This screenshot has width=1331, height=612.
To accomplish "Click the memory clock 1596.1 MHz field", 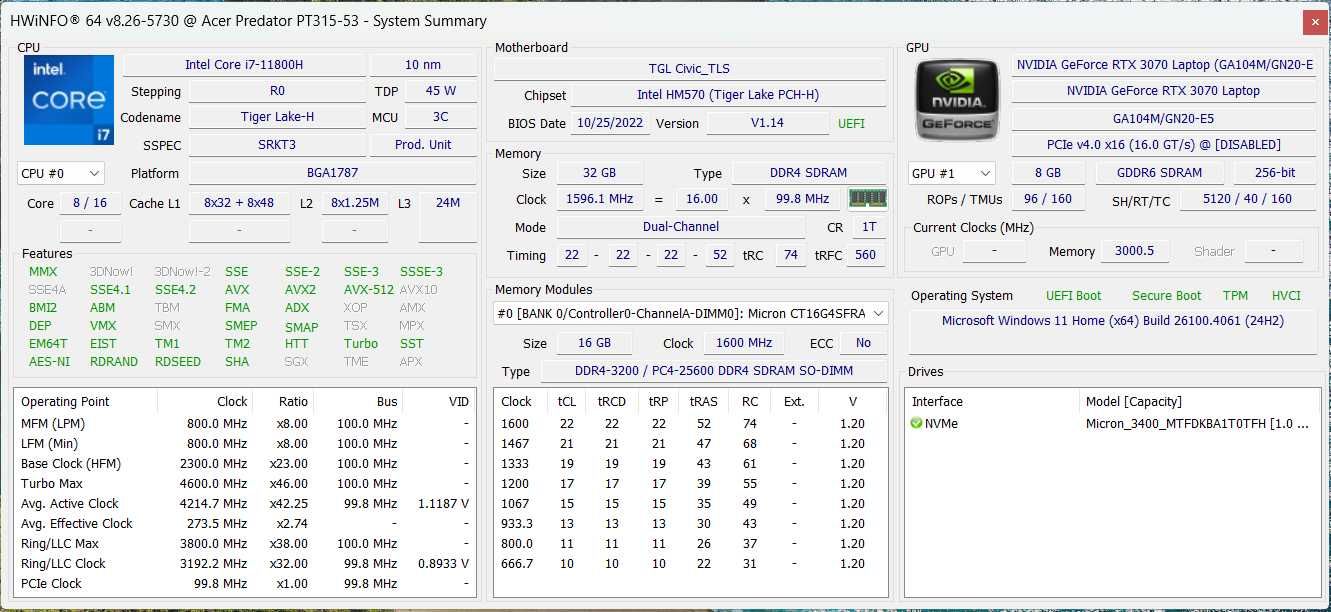I will click(599, 198).
